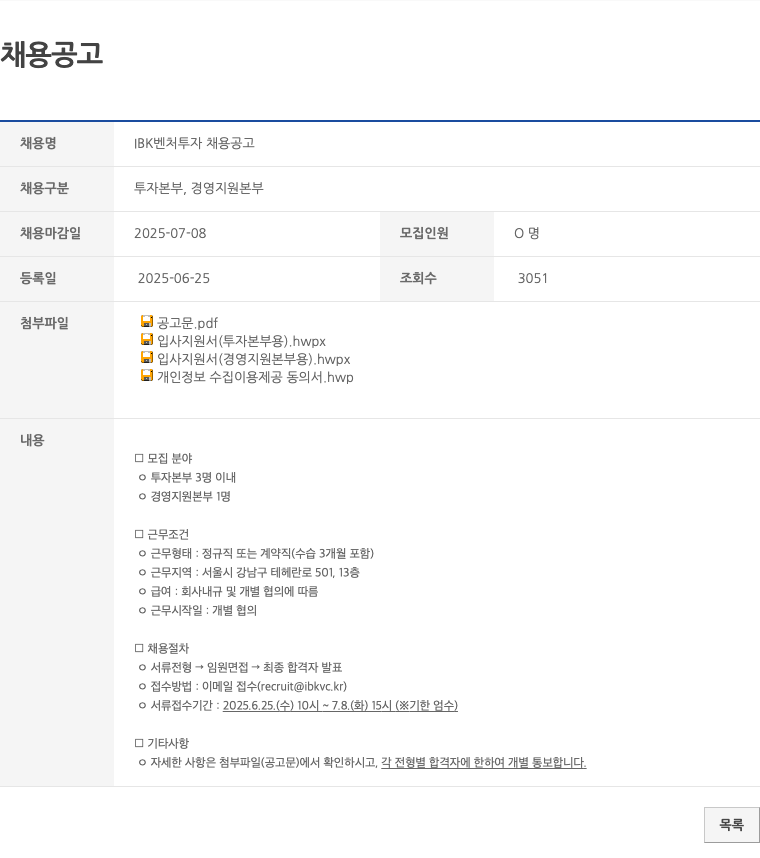Click the 급여 회사내규 line
The image size is (760, 858).
click(x=229, y=591)
